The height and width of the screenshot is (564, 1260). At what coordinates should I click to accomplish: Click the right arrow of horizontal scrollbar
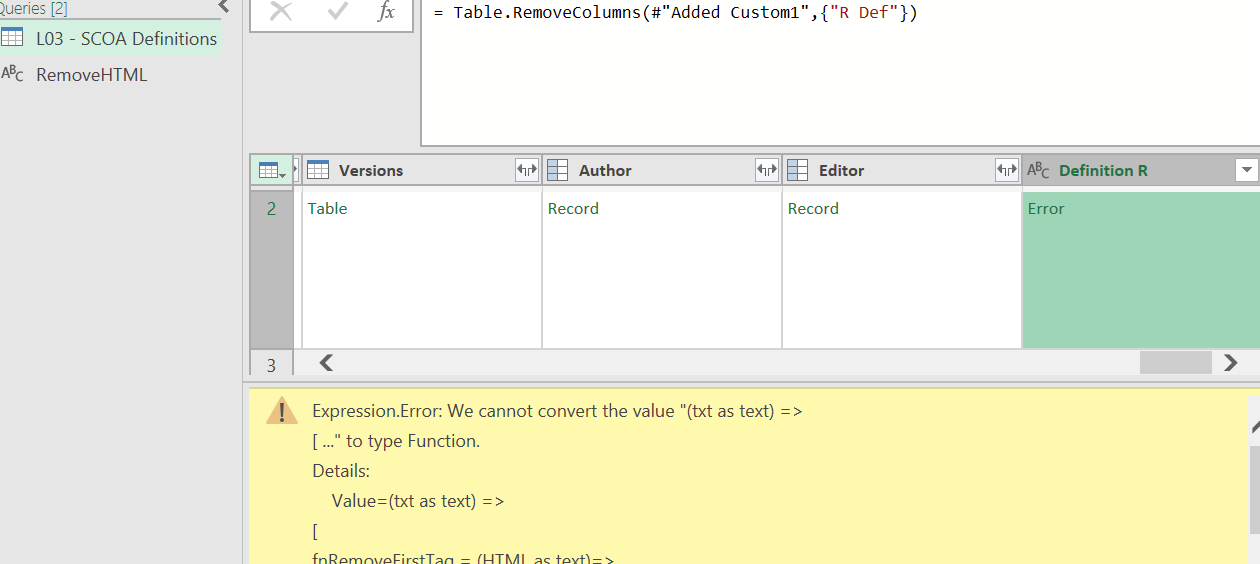[1231, 362]
